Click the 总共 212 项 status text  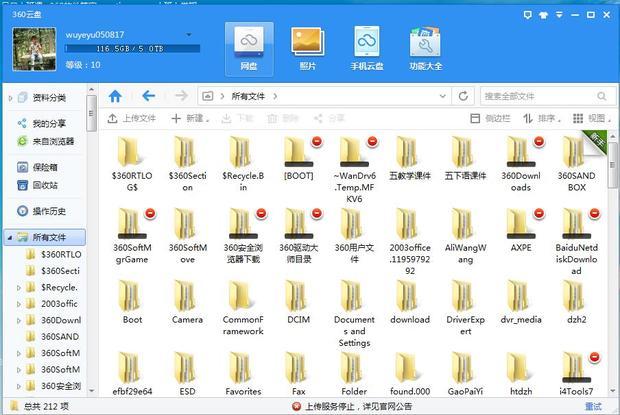pos(46,406)
